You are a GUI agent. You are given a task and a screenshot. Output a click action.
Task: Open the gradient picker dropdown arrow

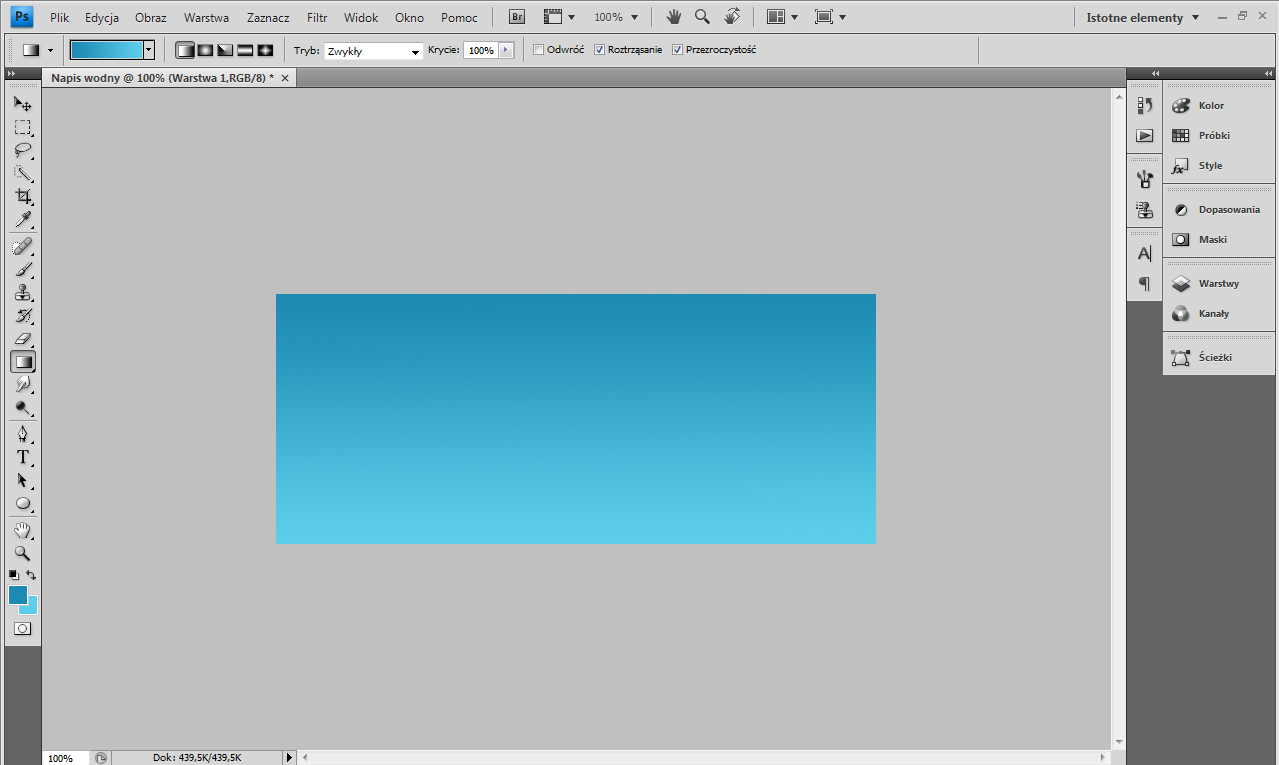149,49
